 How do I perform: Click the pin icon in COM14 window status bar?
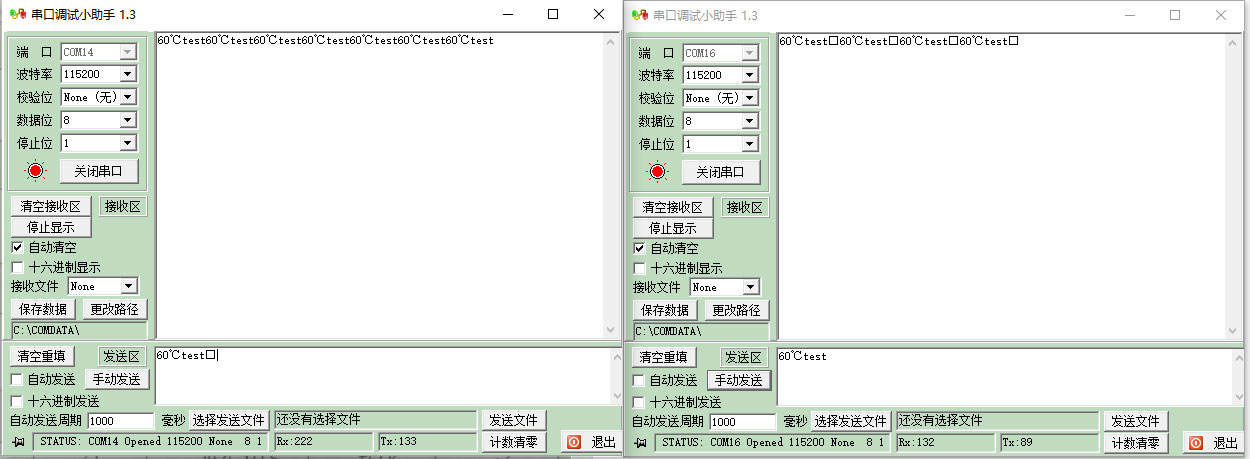pyautogui.click(x=19, y=441)
